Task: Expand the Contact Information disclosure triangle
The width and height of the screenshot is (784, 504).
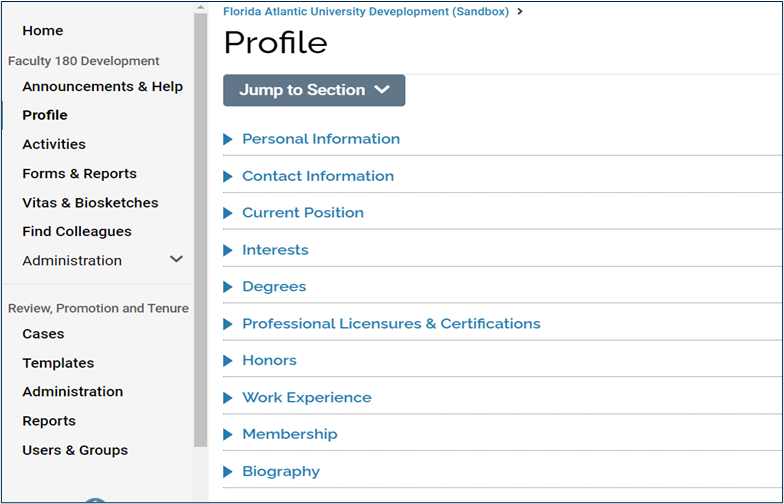Action: tap(228, 176)
